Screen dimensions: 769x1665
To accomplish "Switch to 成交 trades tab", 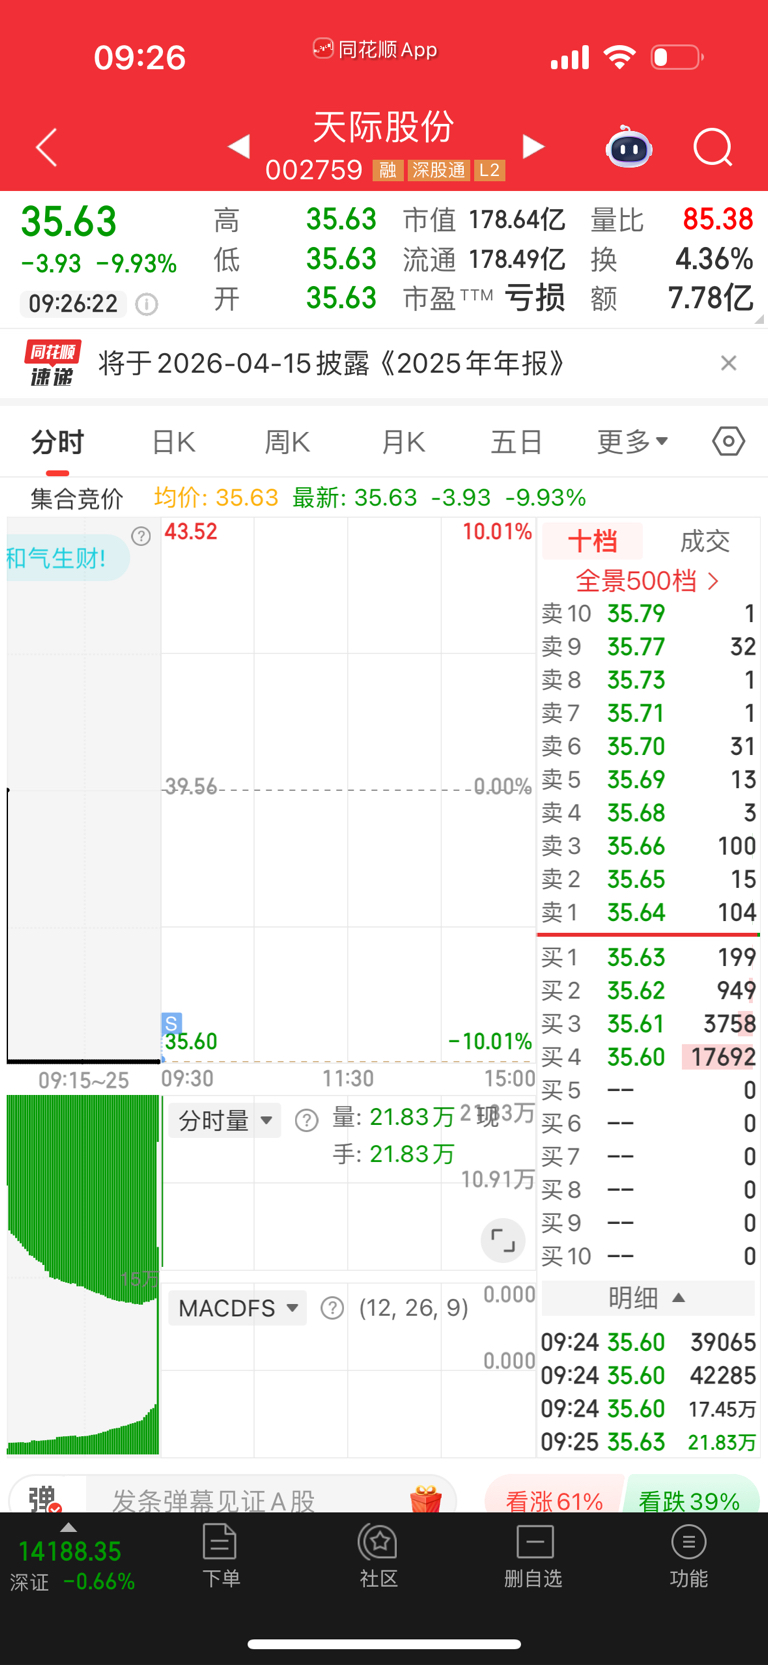I will pos(705,541).
